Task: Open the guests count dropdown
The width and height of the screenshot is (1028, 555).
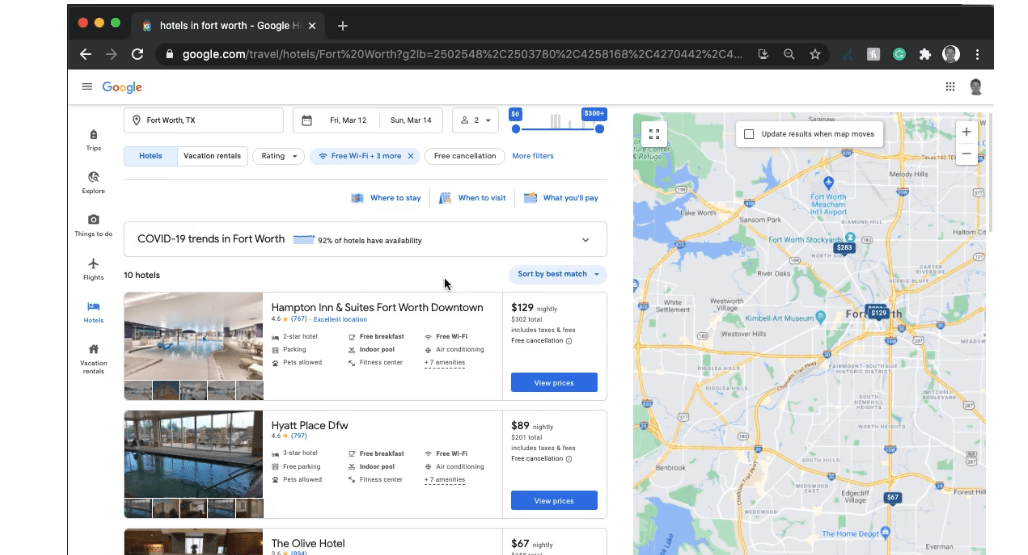Action: (x=475, y=120)
